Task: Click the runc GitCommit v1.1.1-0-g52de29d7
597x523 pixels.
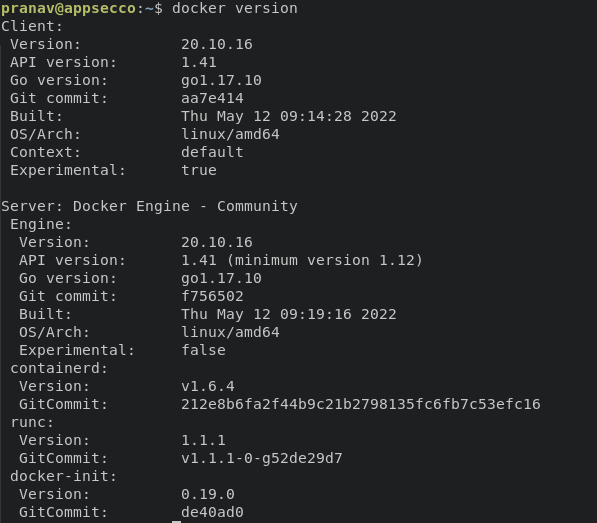Action: (262, 458)
